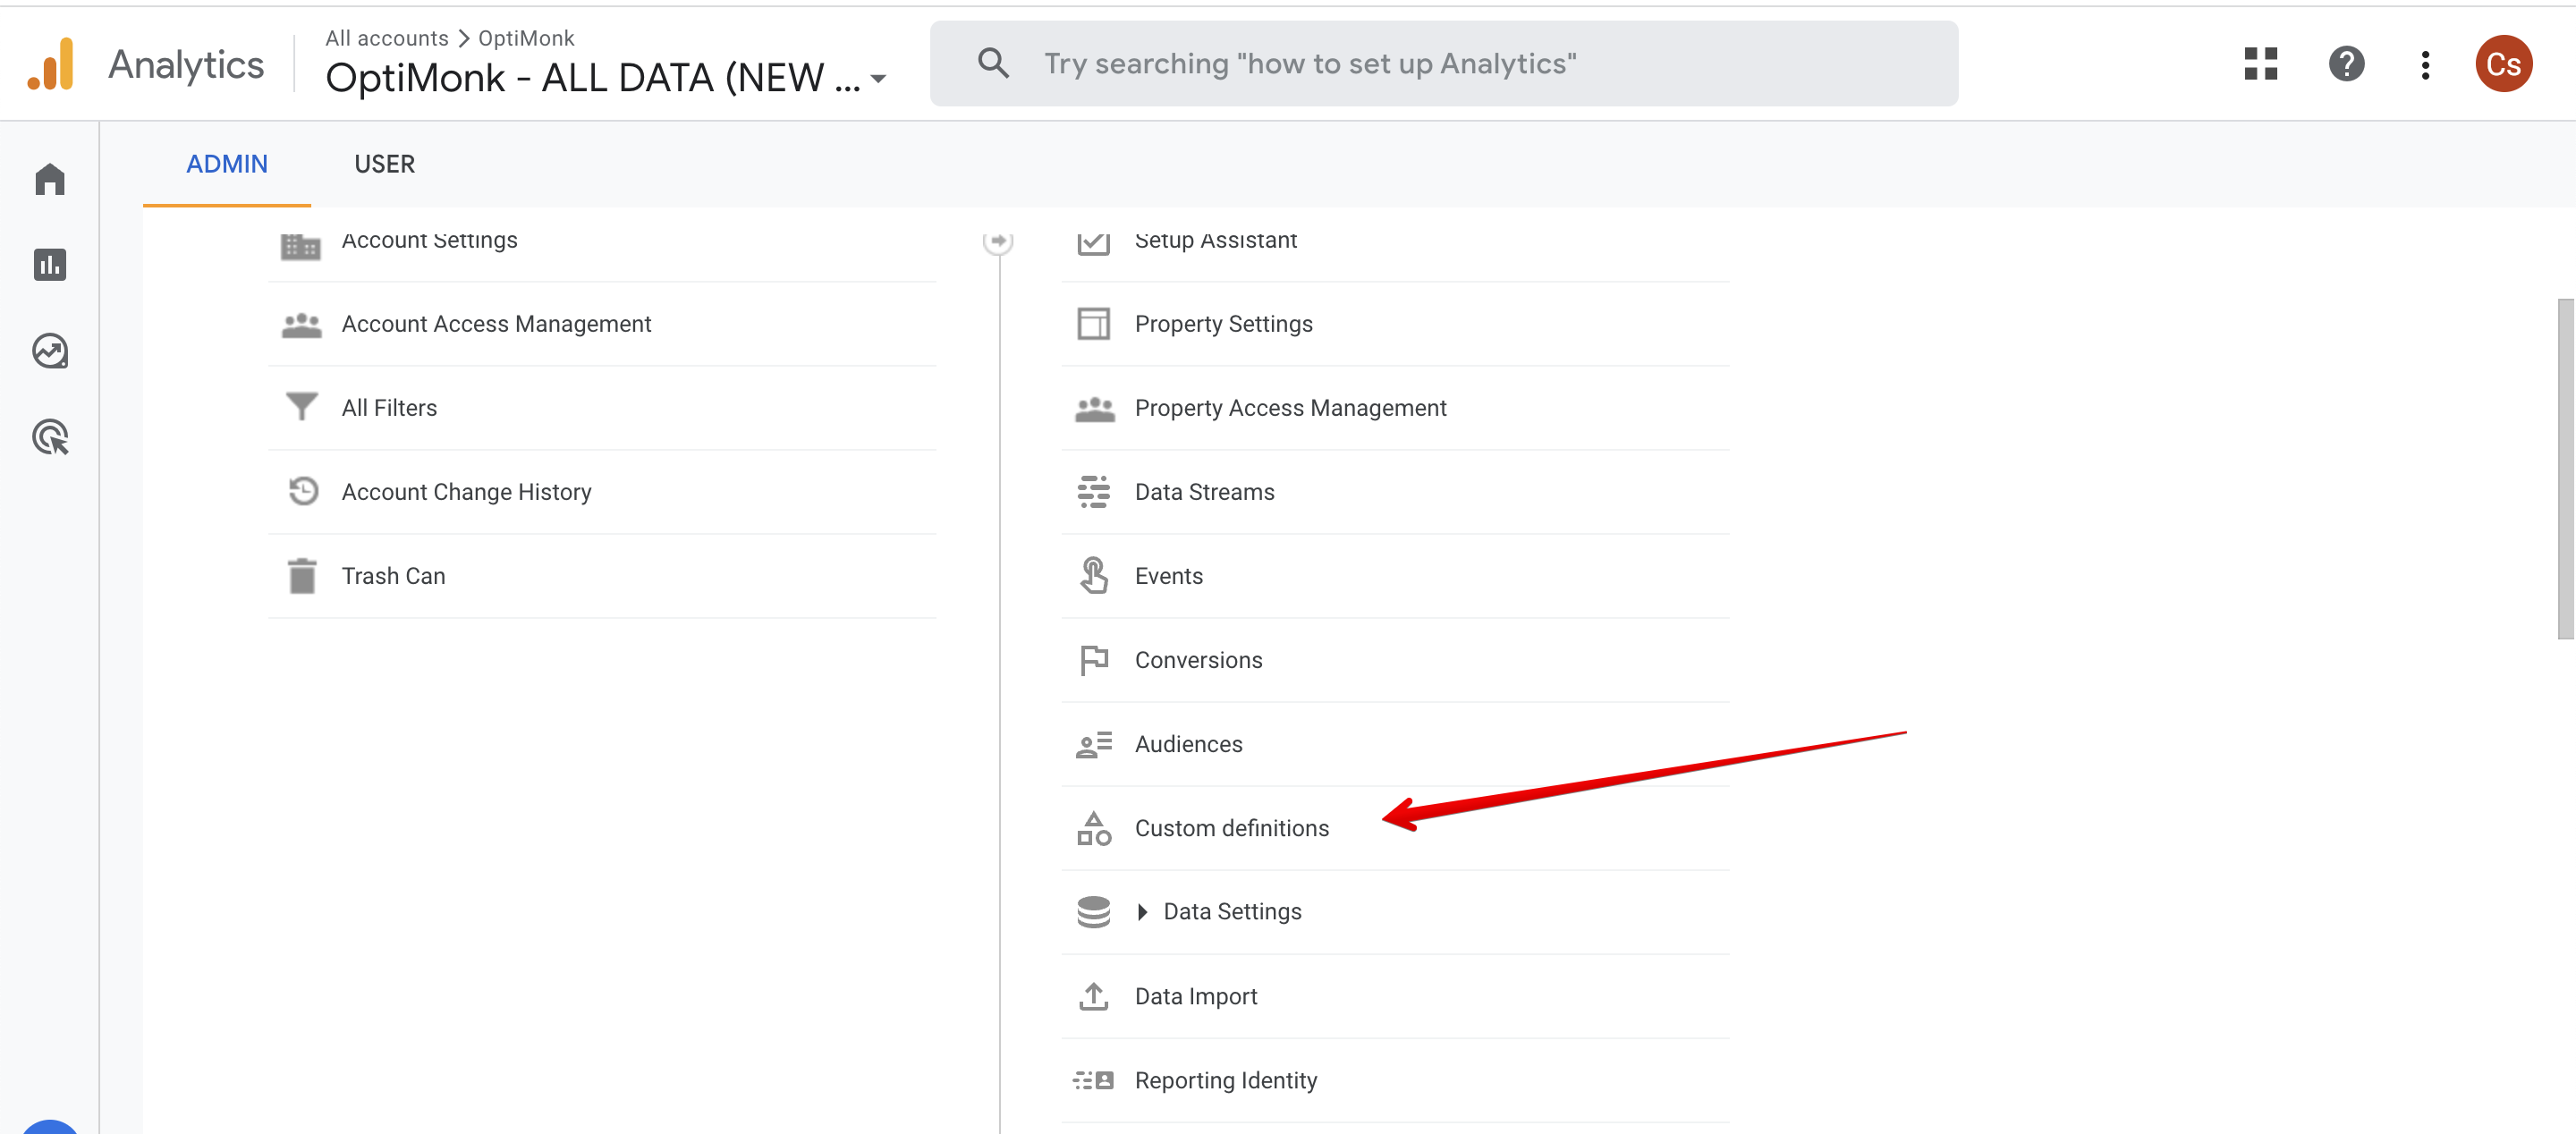
Task: Click the Account Change History clock icon
Action: click(x=303, y=491)
